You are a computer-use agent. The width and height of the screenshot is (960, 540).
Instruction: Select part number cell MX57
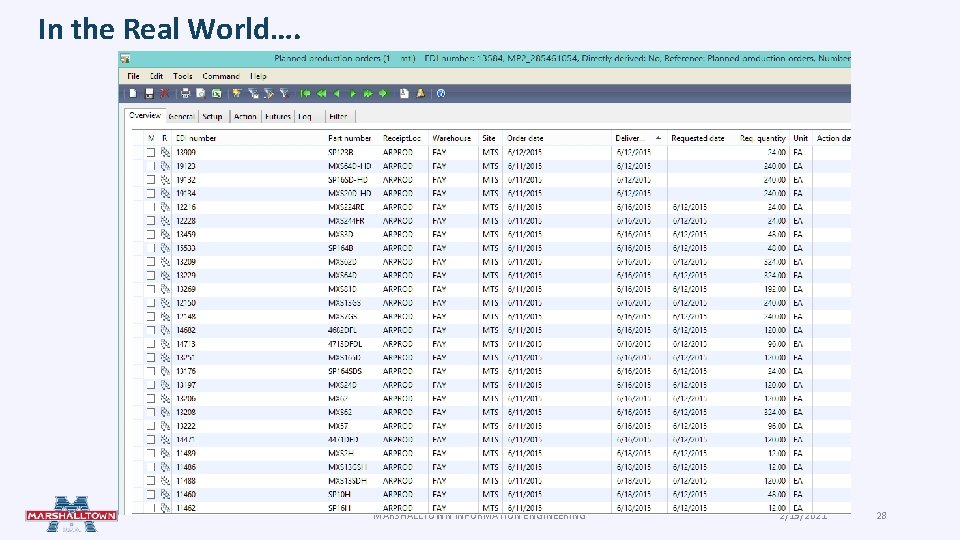tap(338, 426)
